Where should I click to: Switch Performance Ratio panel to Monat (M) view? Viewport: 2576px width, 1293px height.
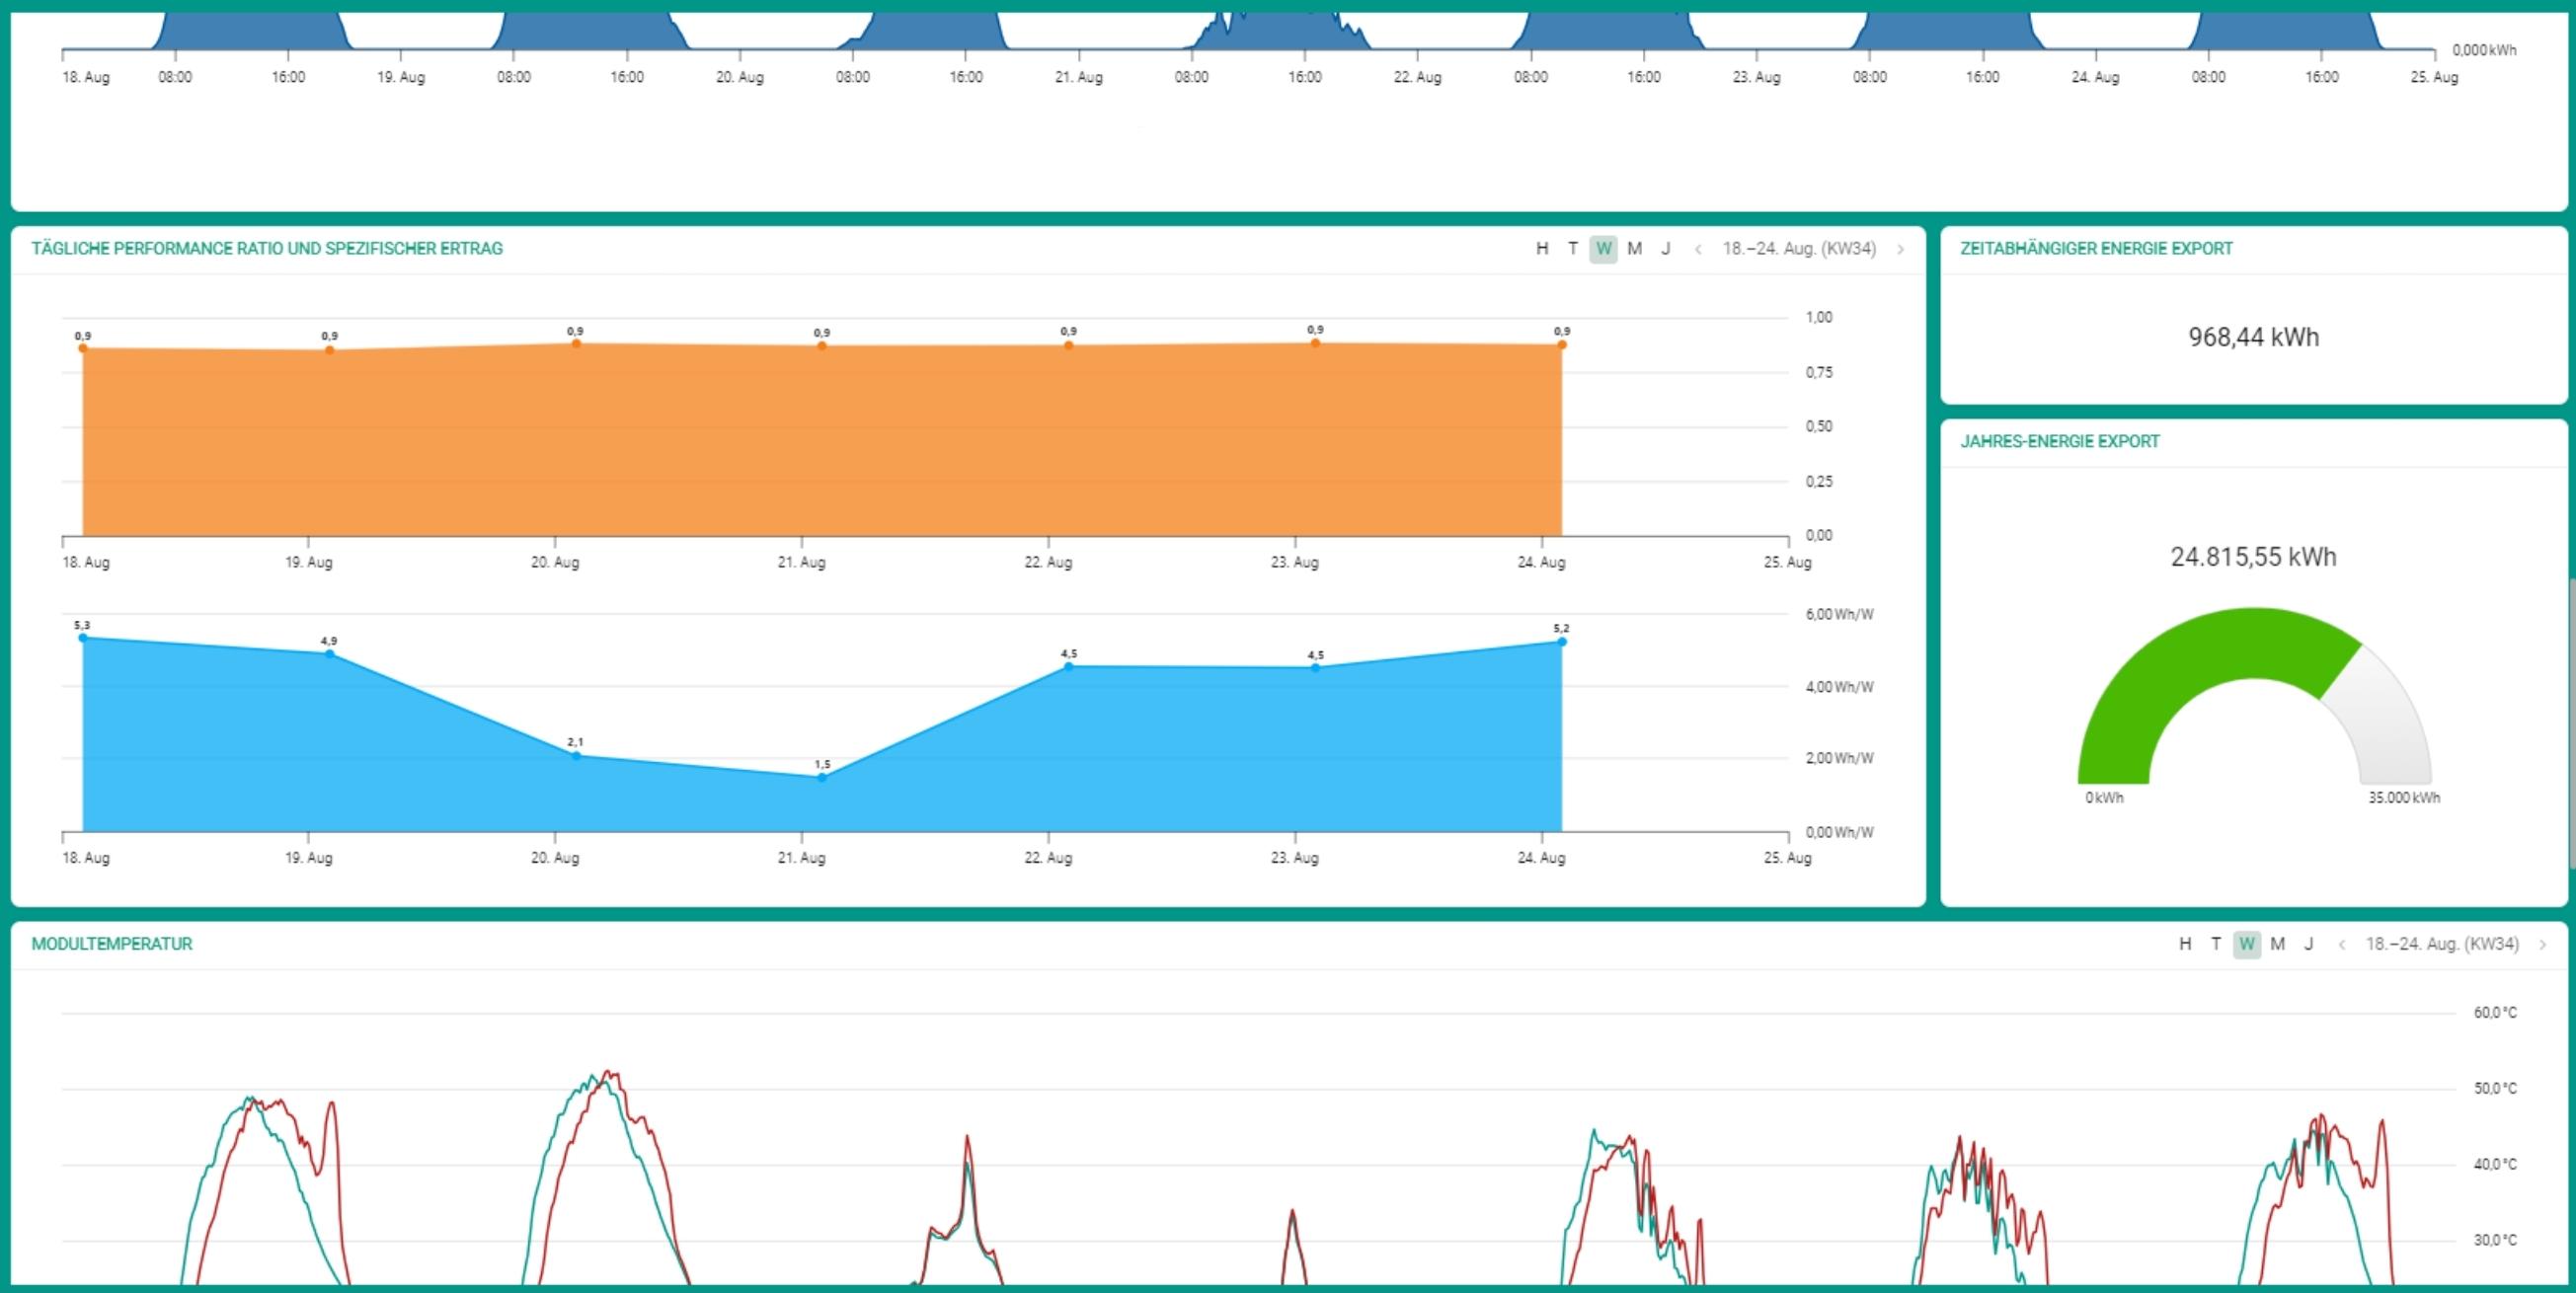(1634, 249)
